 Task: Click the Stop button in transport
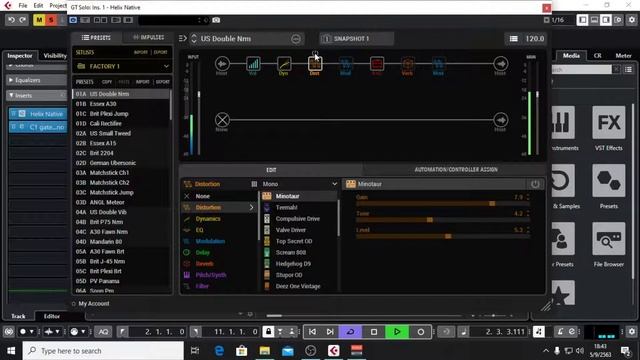click(x=373, y=332)
